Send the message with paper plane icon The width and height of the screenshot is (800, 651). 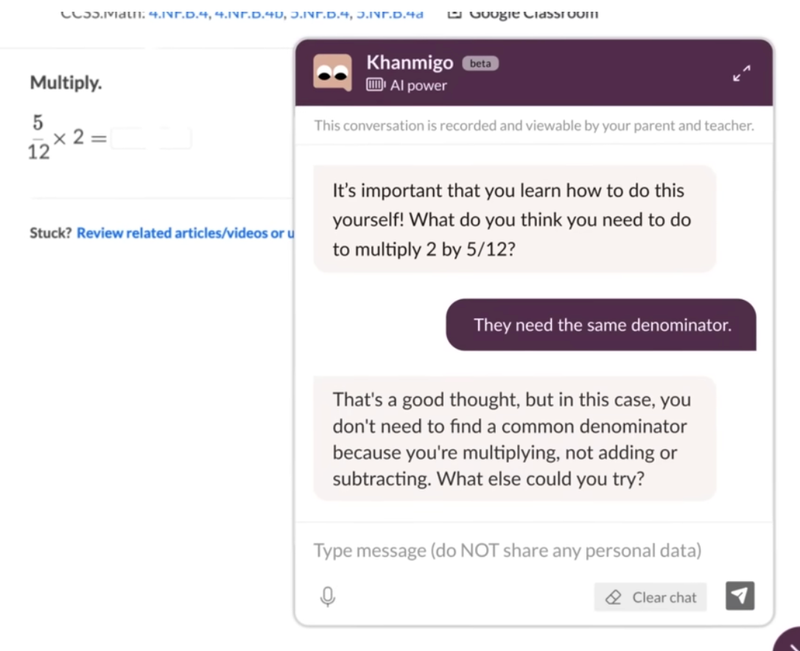(739, 596)
